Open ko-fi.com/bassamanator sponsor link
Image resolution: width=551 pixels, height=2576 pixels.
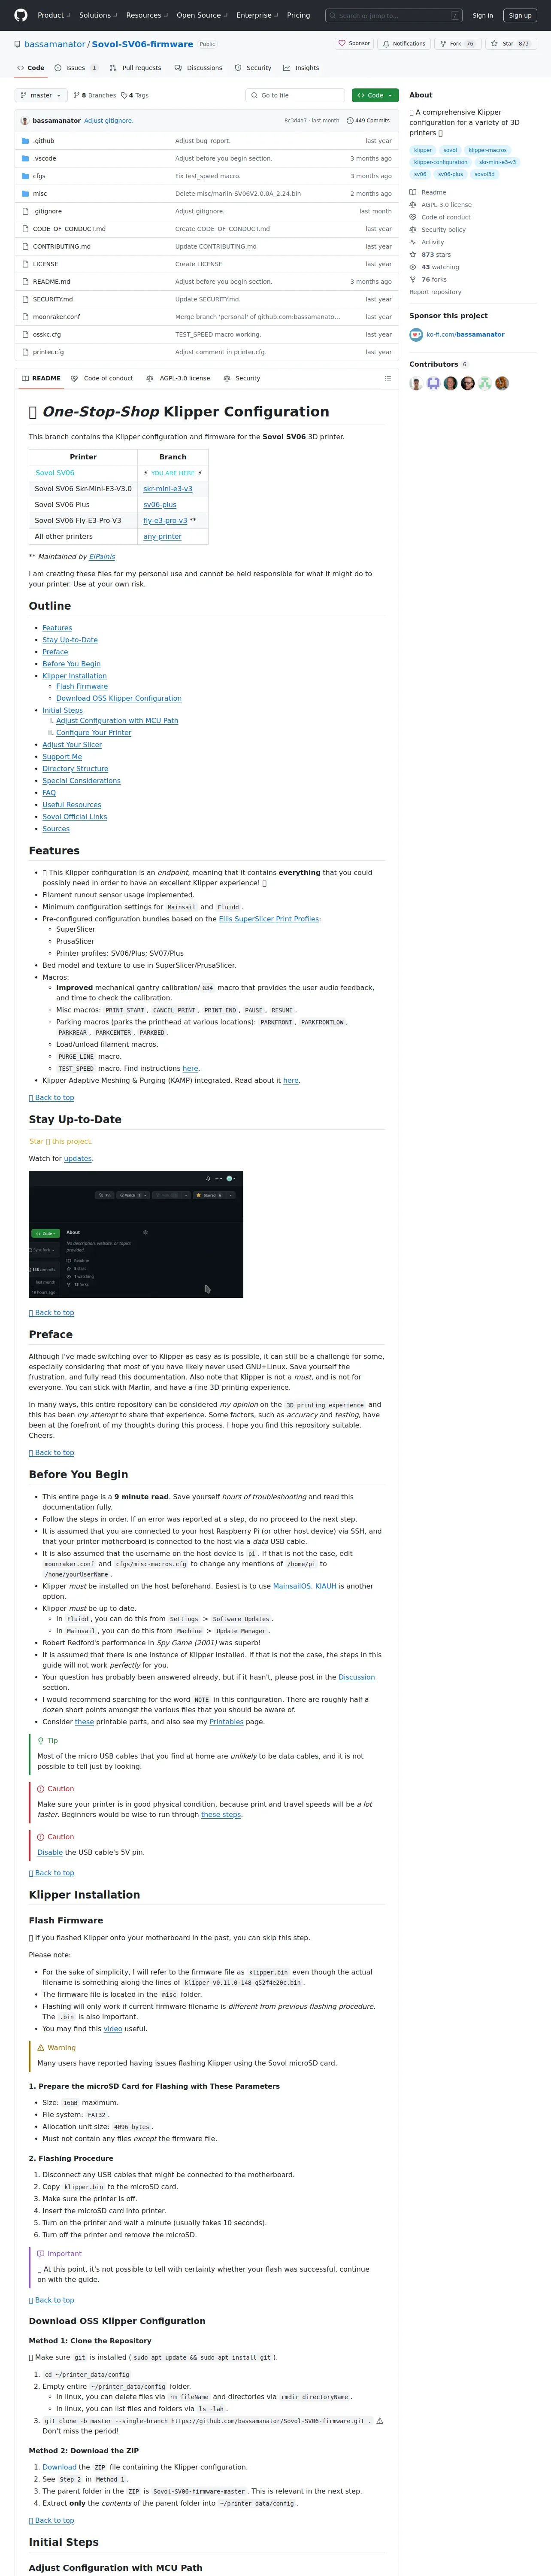[x=465, y=334]
